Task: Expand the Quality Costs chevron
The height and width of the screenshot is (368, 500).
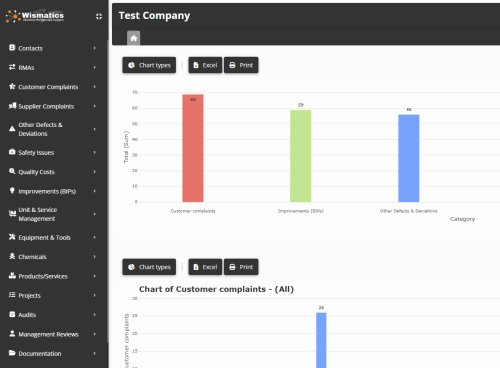Action: (95, 172)
